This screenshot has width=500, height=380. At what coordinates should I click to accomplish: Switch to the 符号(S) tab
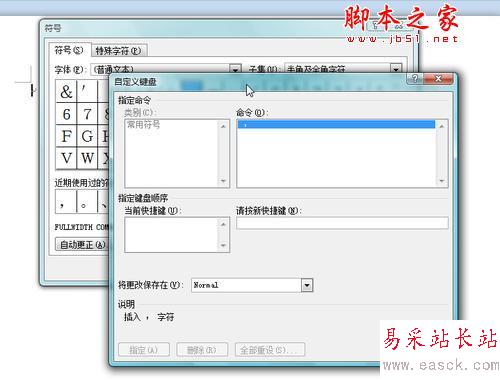[69, 50]
